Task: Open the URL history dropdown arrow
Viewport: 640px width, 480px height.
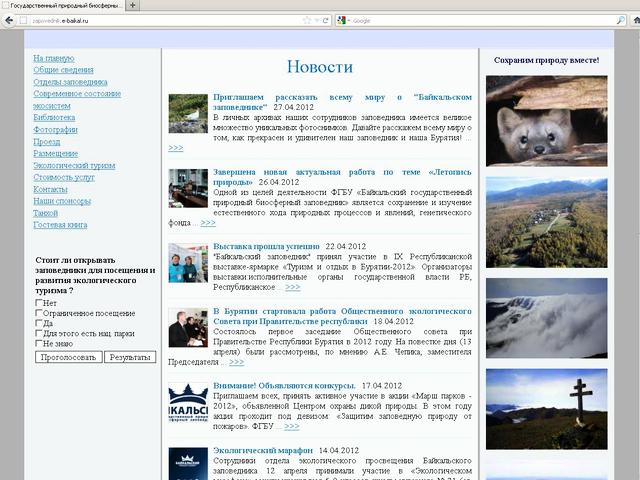Action: (x=316, y=20)
